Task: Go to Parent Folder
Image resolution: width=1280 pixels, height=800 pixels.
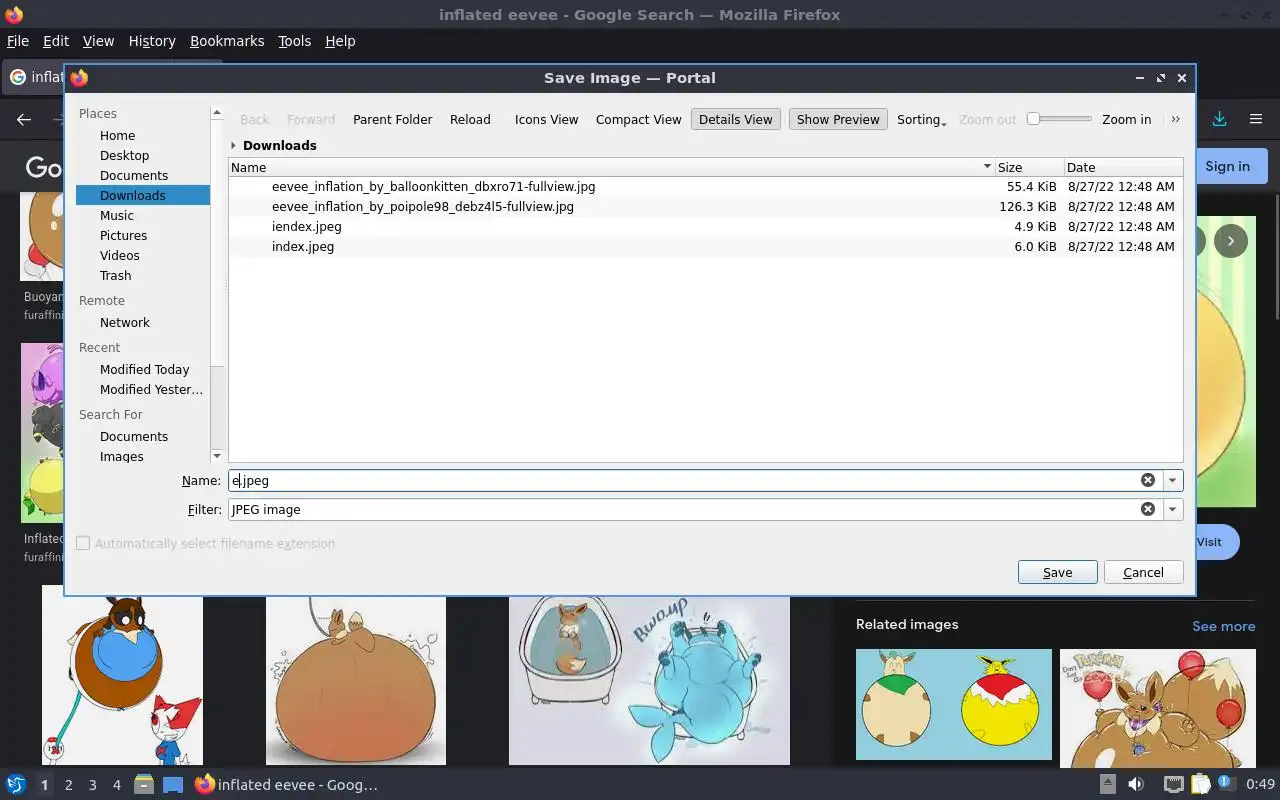Action: point(392,119)
